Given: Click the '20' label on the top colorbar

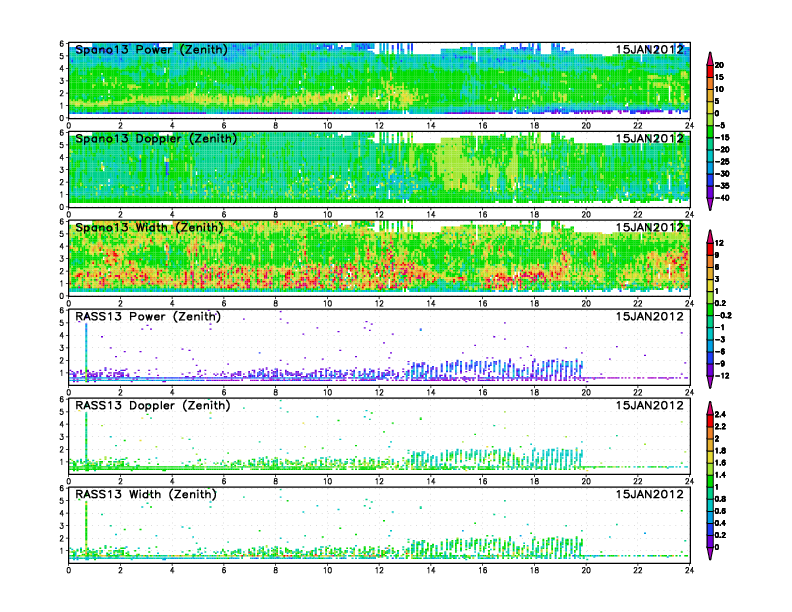Looking at the screenshot, I should tap(719, 65).
